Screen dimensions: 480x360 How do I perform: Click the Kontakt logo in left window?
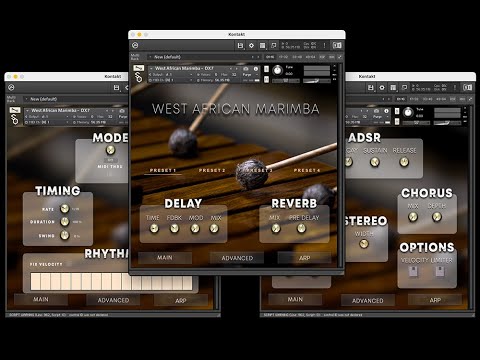(11, 87)
